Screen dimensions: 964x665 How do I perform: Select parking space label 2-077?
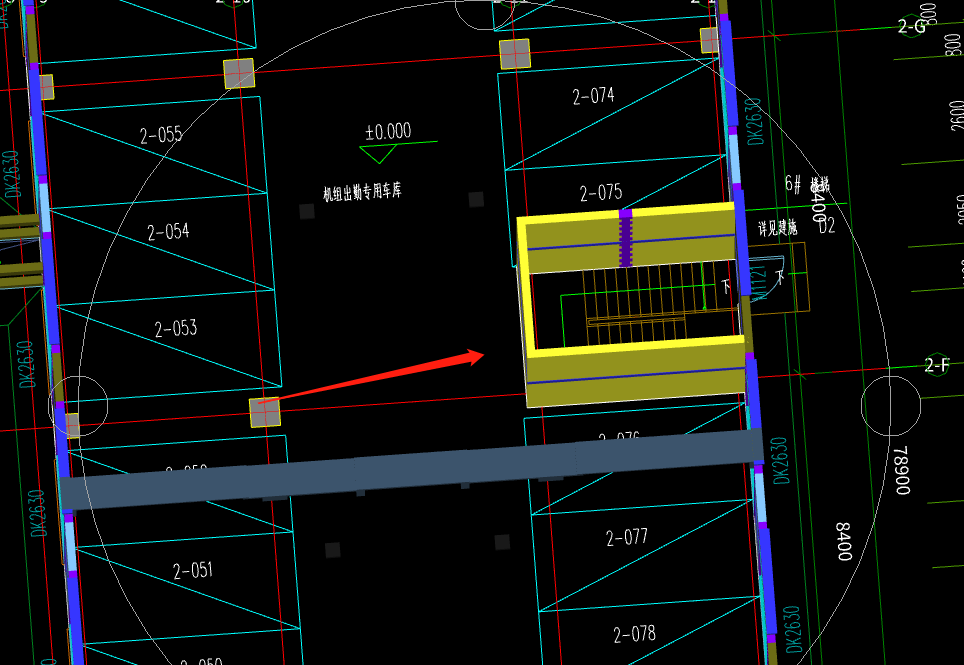pos(626,537)
